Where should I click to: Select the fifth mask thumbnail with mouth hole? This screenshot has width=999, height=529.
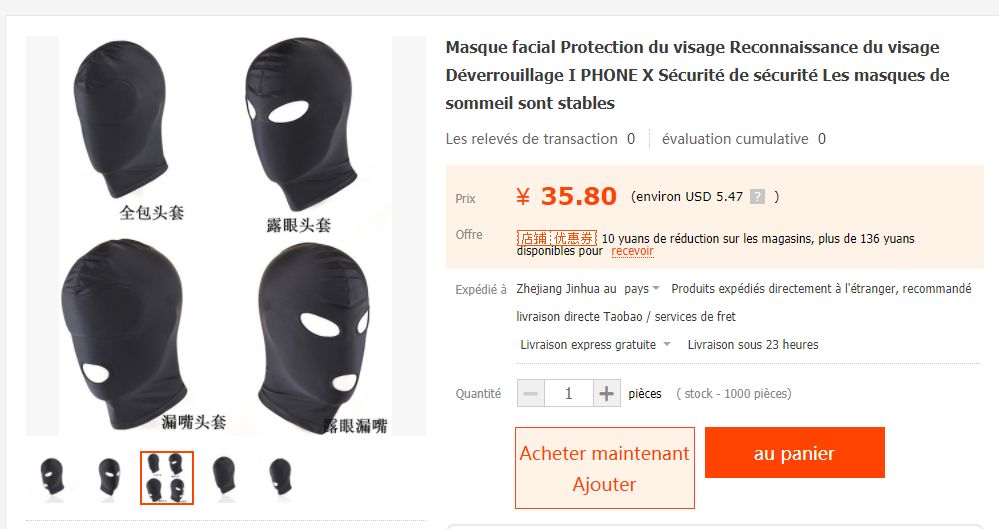[x=280, y=477]
